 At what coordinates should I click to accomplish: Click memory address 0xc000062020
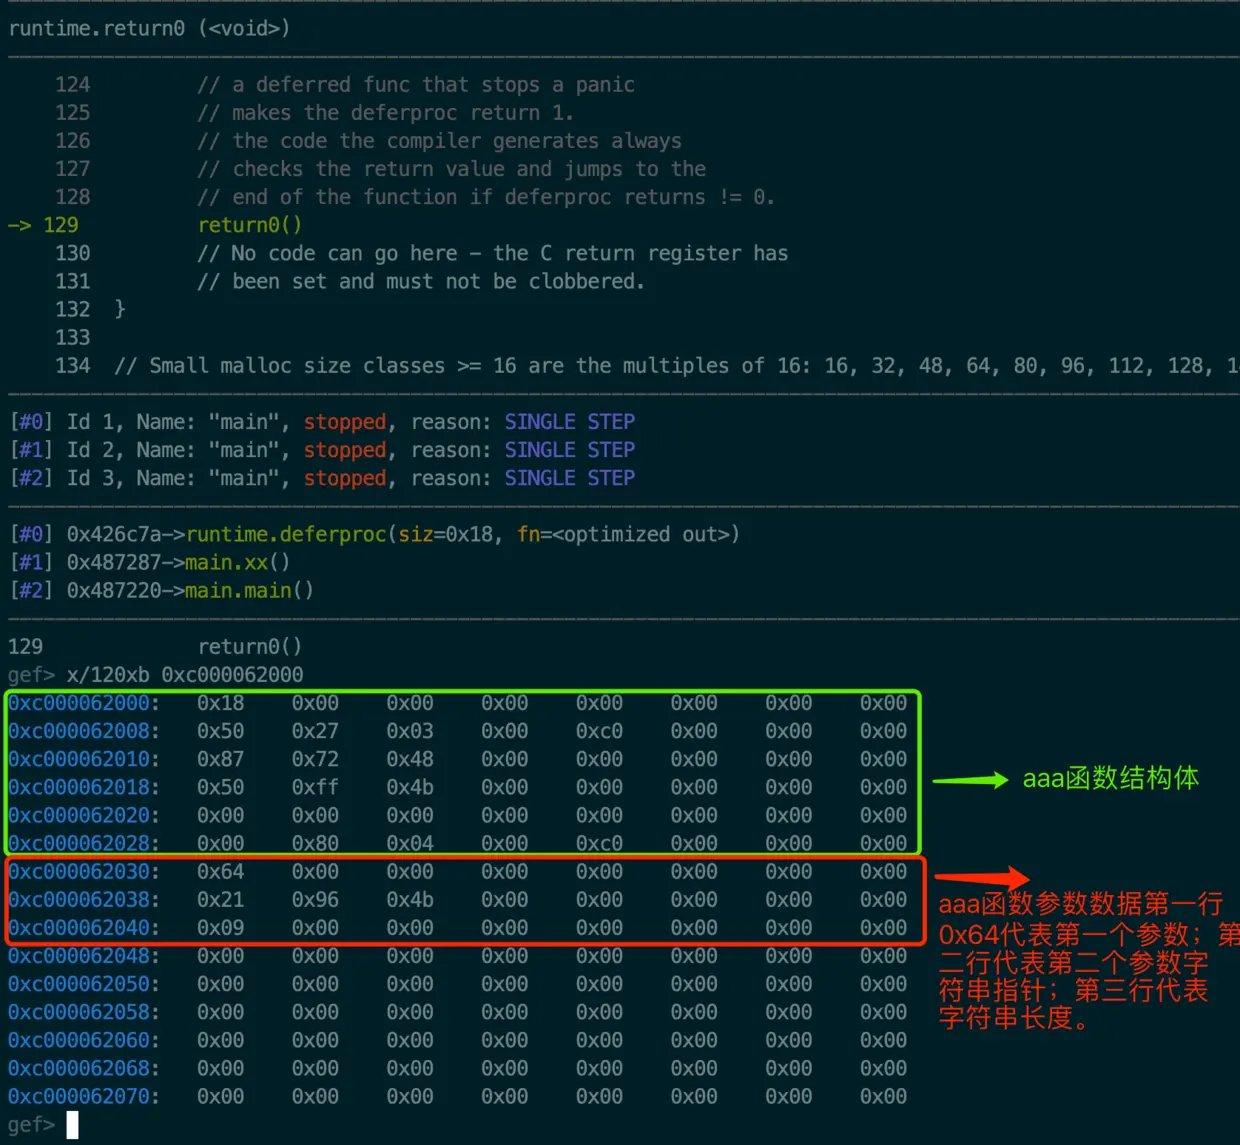tap(79, 815)
